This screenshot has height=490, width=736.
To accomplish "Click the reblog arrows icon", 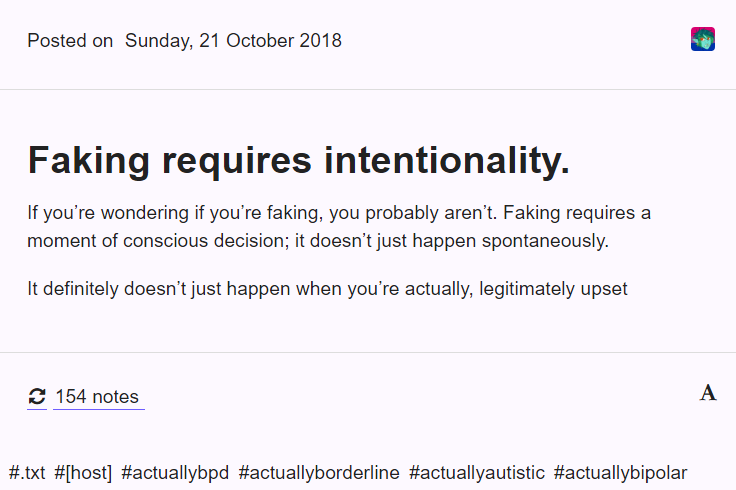I will coord(37,397).
